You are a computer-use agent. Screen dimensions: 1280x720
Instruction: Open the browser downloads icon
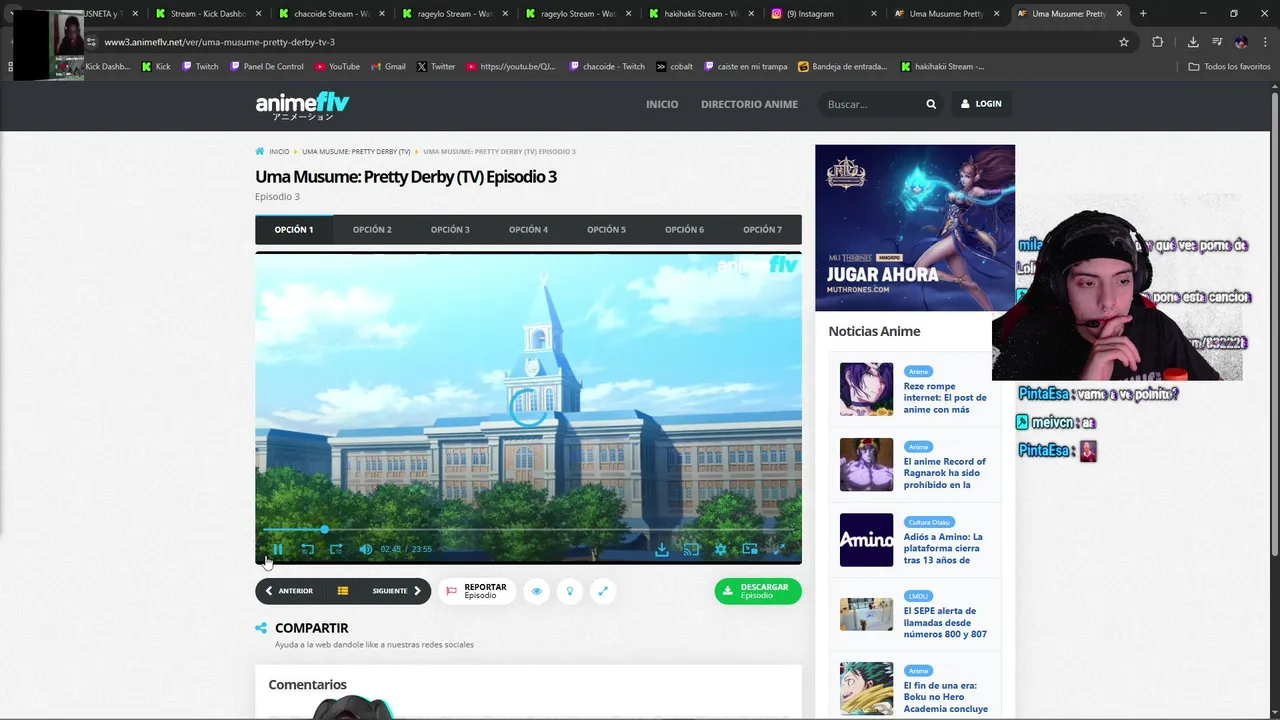click(1193, 42)
